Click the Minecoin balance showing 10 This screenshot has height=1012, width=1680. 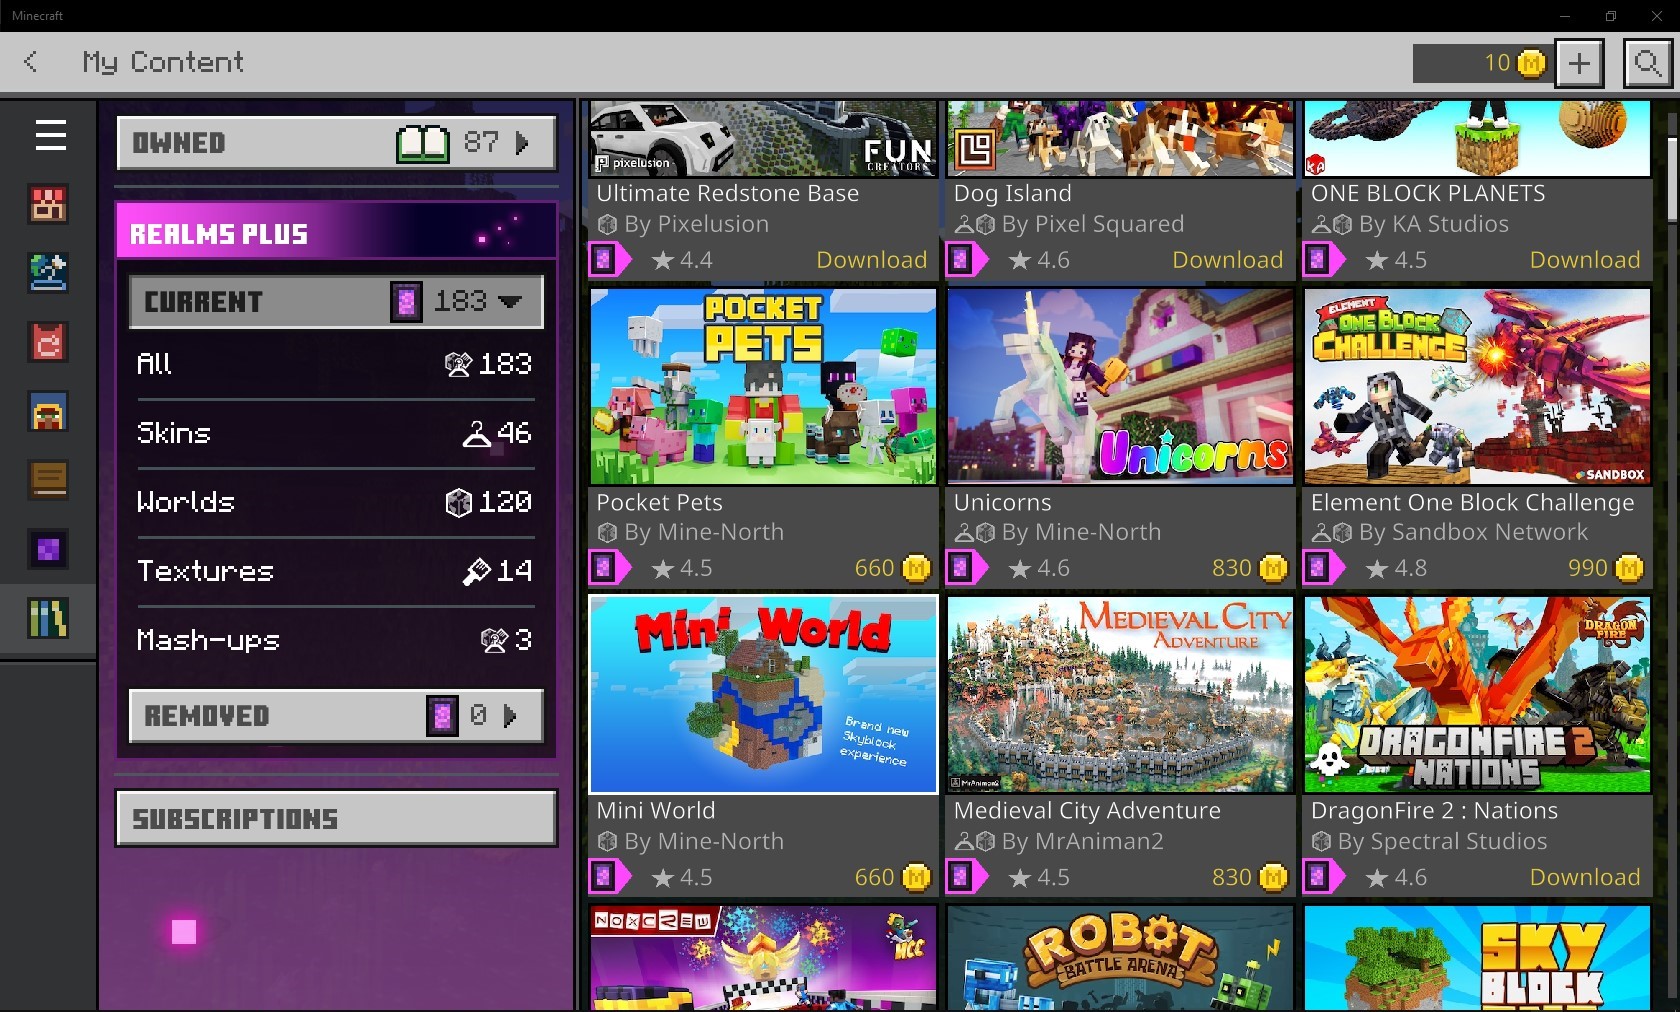pos(1481,63)
